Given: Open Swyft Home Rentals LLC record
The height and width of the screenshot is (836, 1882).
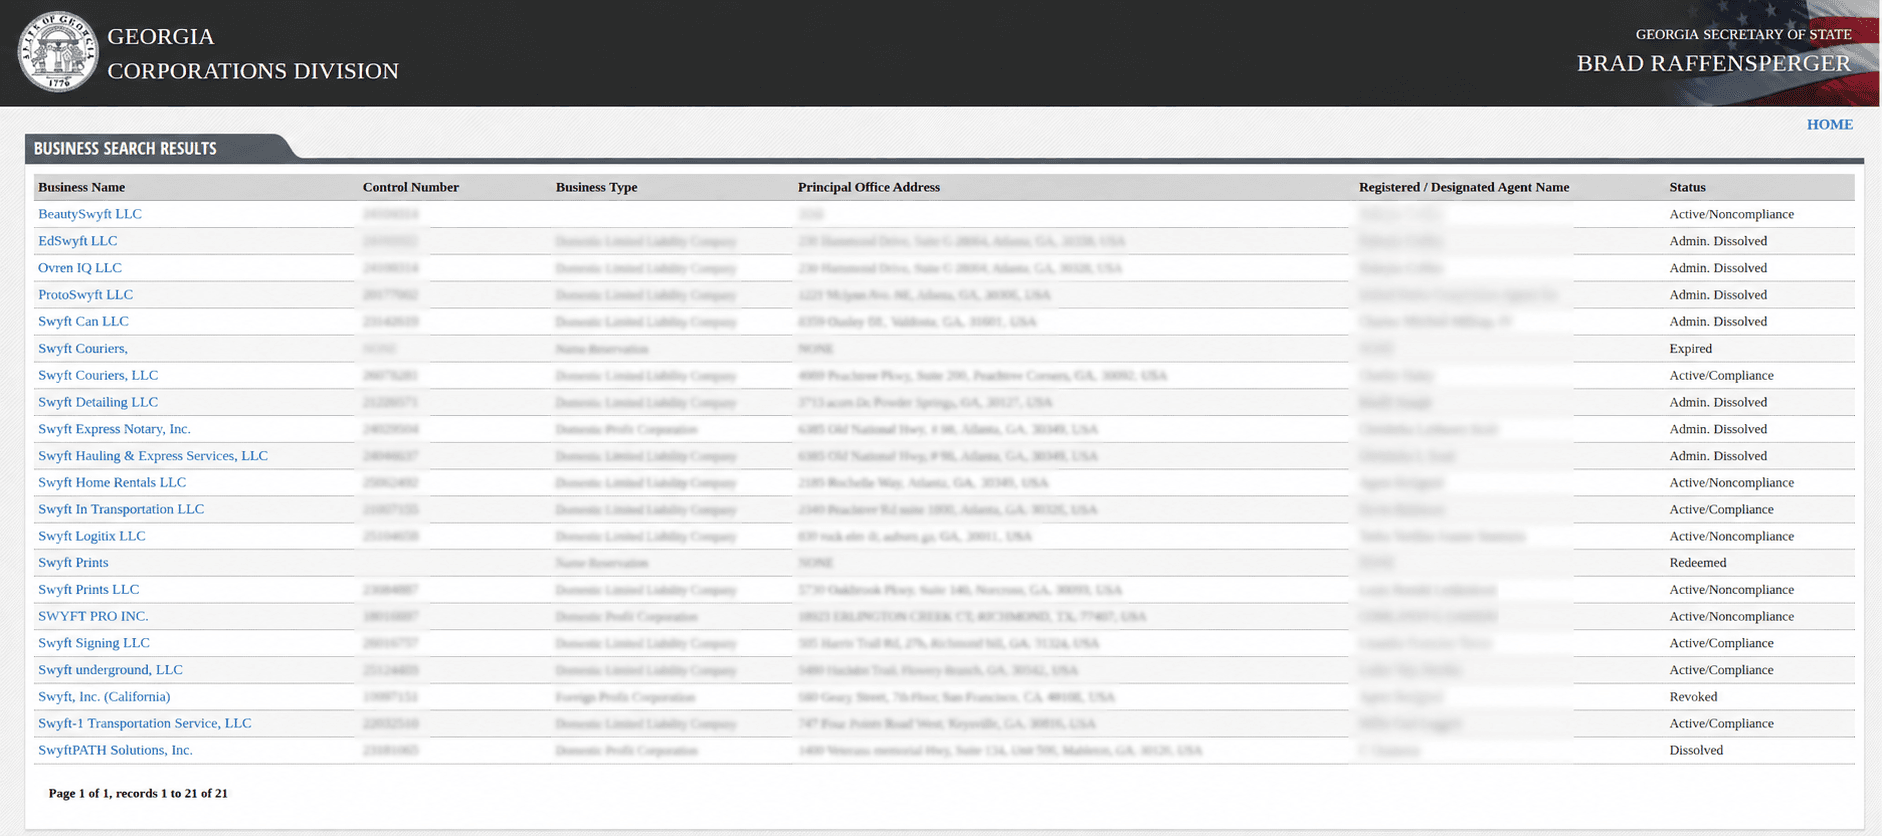Looking at the screenshot, I should pyautogui.click(x=112, y=482).
